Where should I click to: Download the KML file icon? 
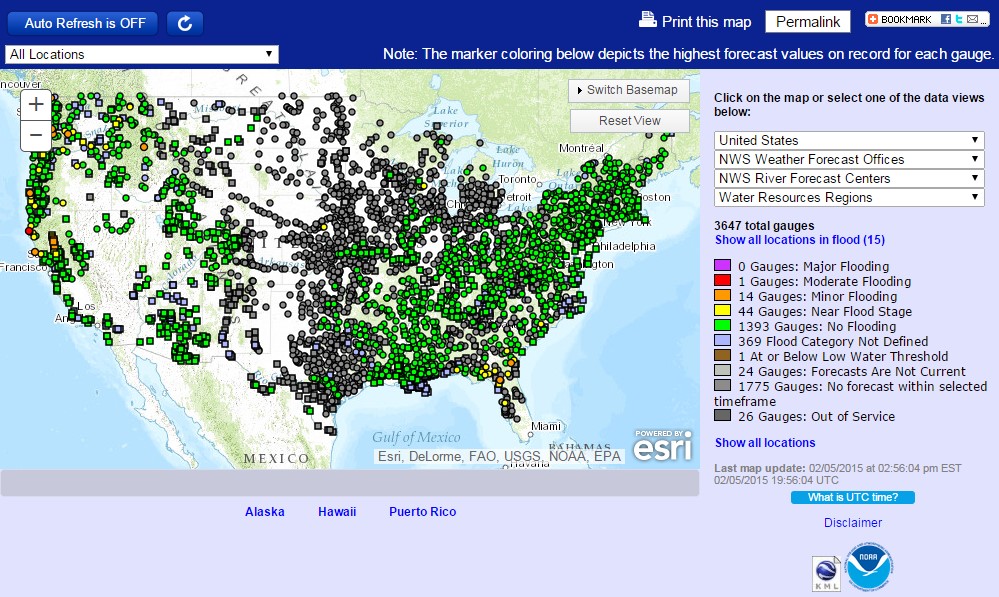tap(826, 572)
